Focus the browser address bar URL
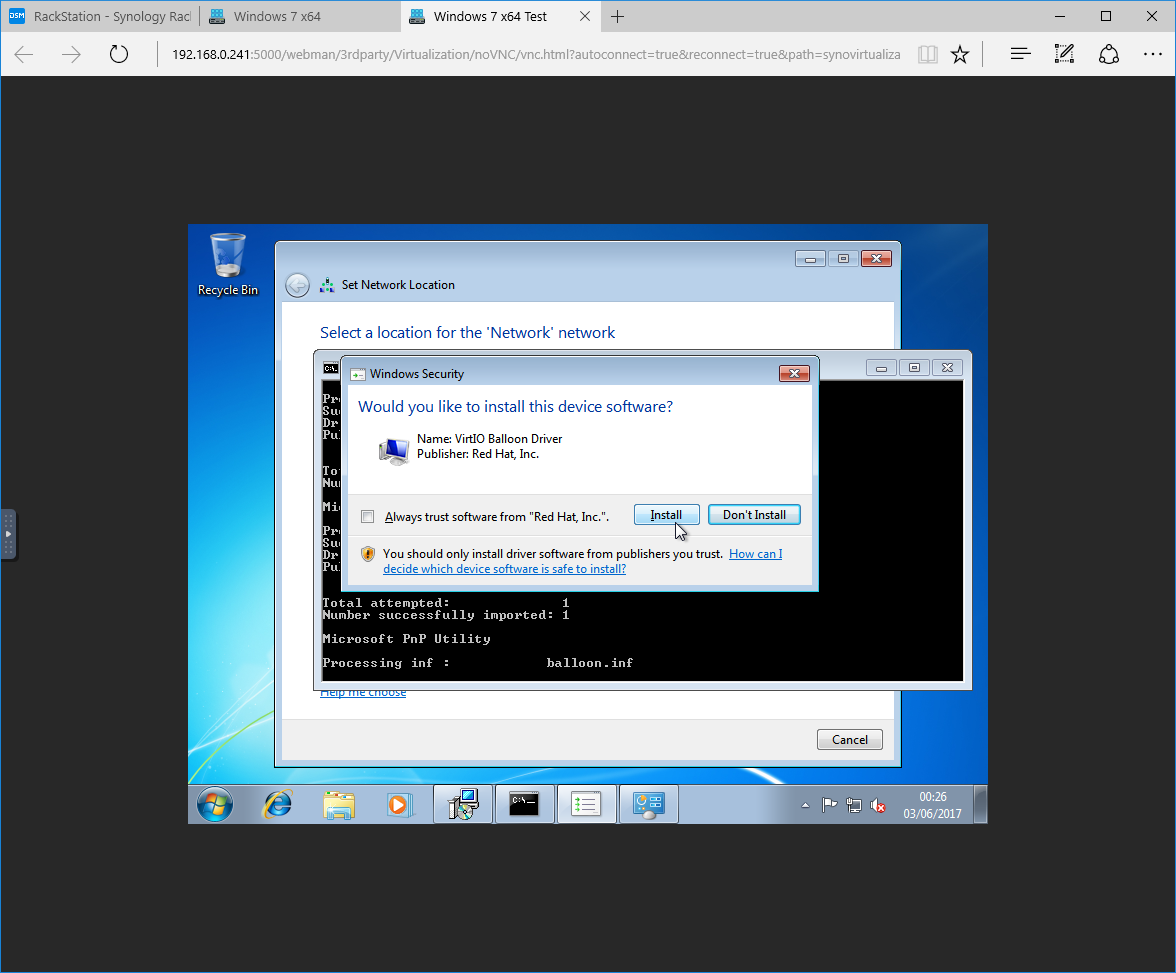The height and width of the screenshot is (973, 1176). [x=536, y=54]
